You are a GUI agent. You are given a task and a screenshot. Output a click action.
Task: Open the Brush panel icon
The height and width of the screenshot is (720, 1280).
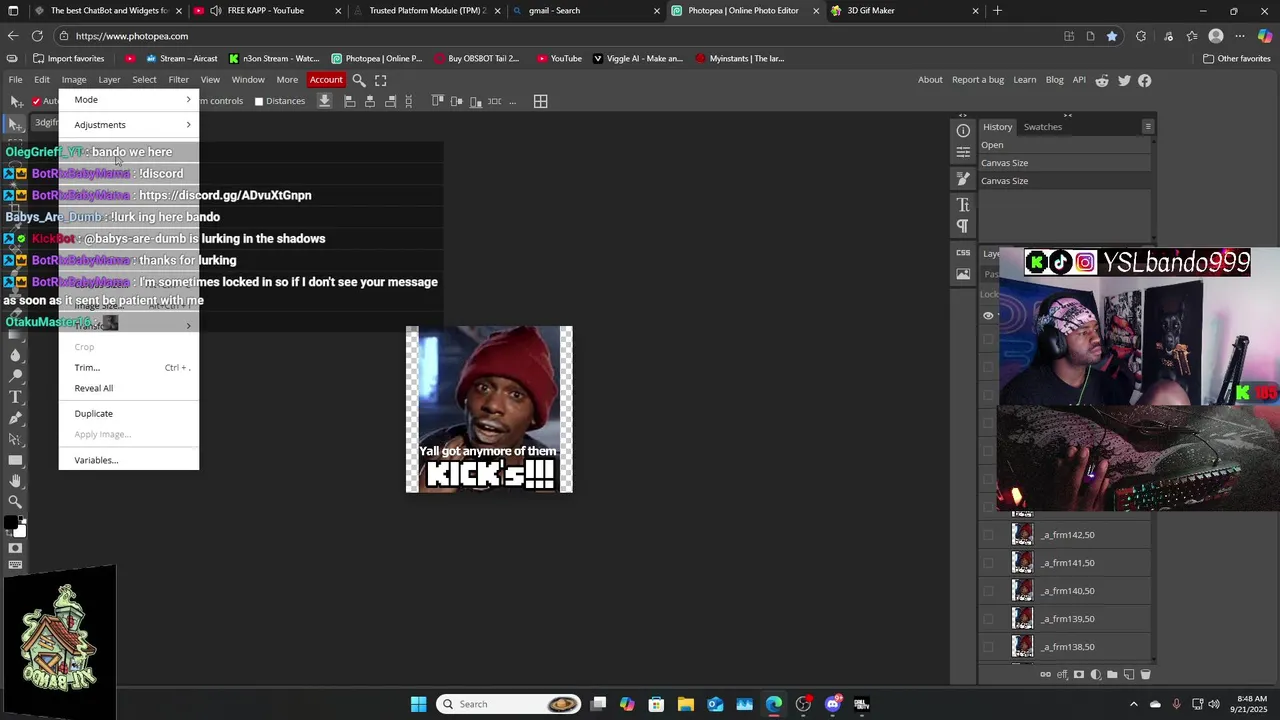pyautogui.click(x=963, y=179)
